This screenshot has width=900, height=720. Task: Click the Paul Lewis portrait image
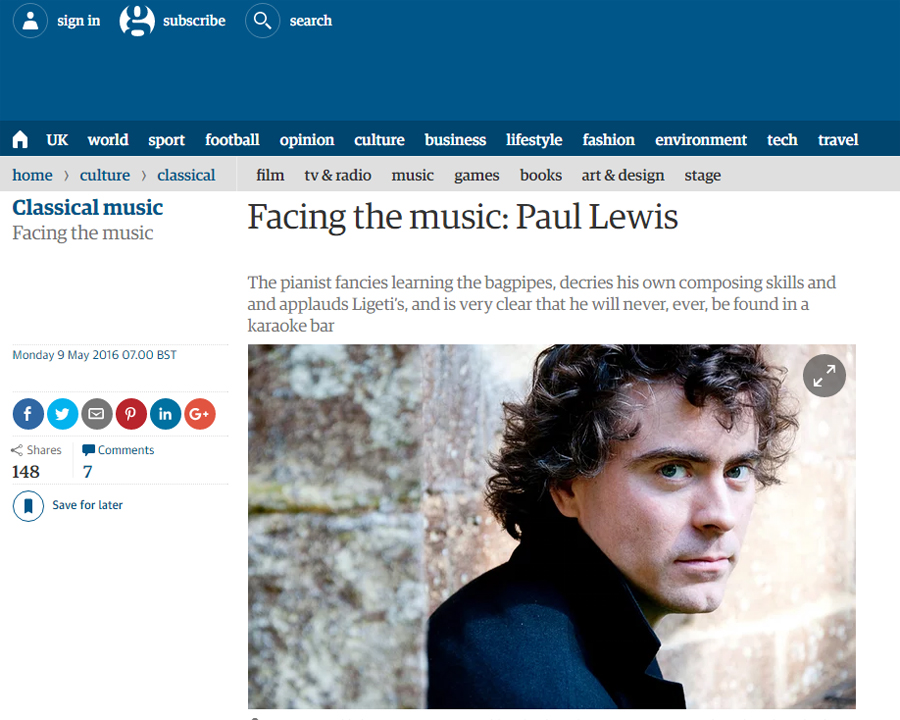click(552, 526)
